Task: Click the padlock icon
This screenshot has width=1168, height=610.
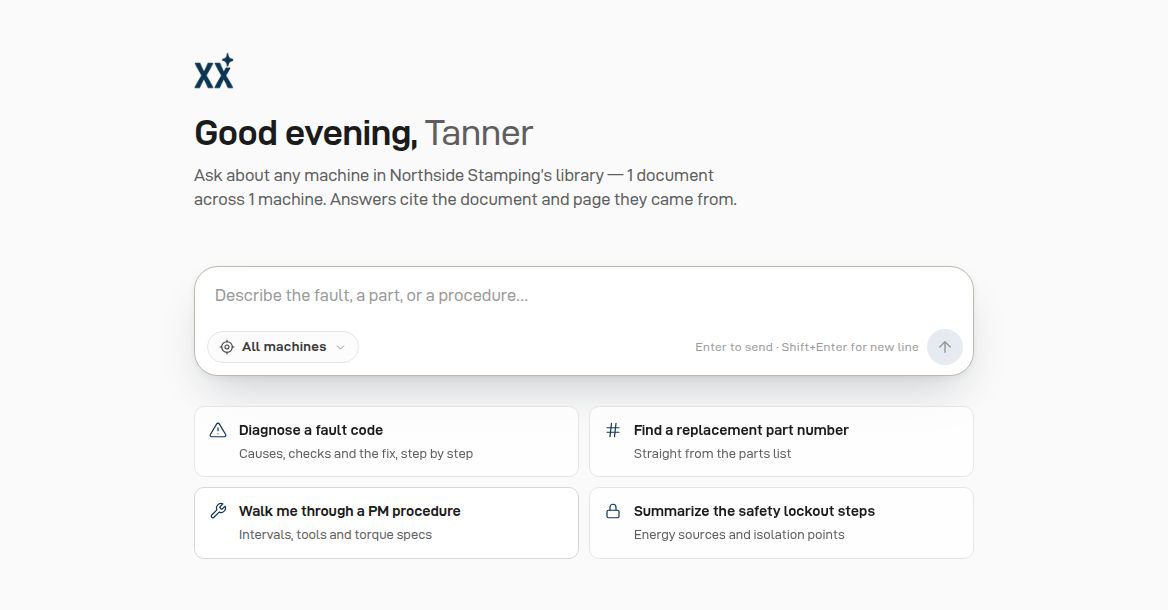Action: [x=612, y=511]
